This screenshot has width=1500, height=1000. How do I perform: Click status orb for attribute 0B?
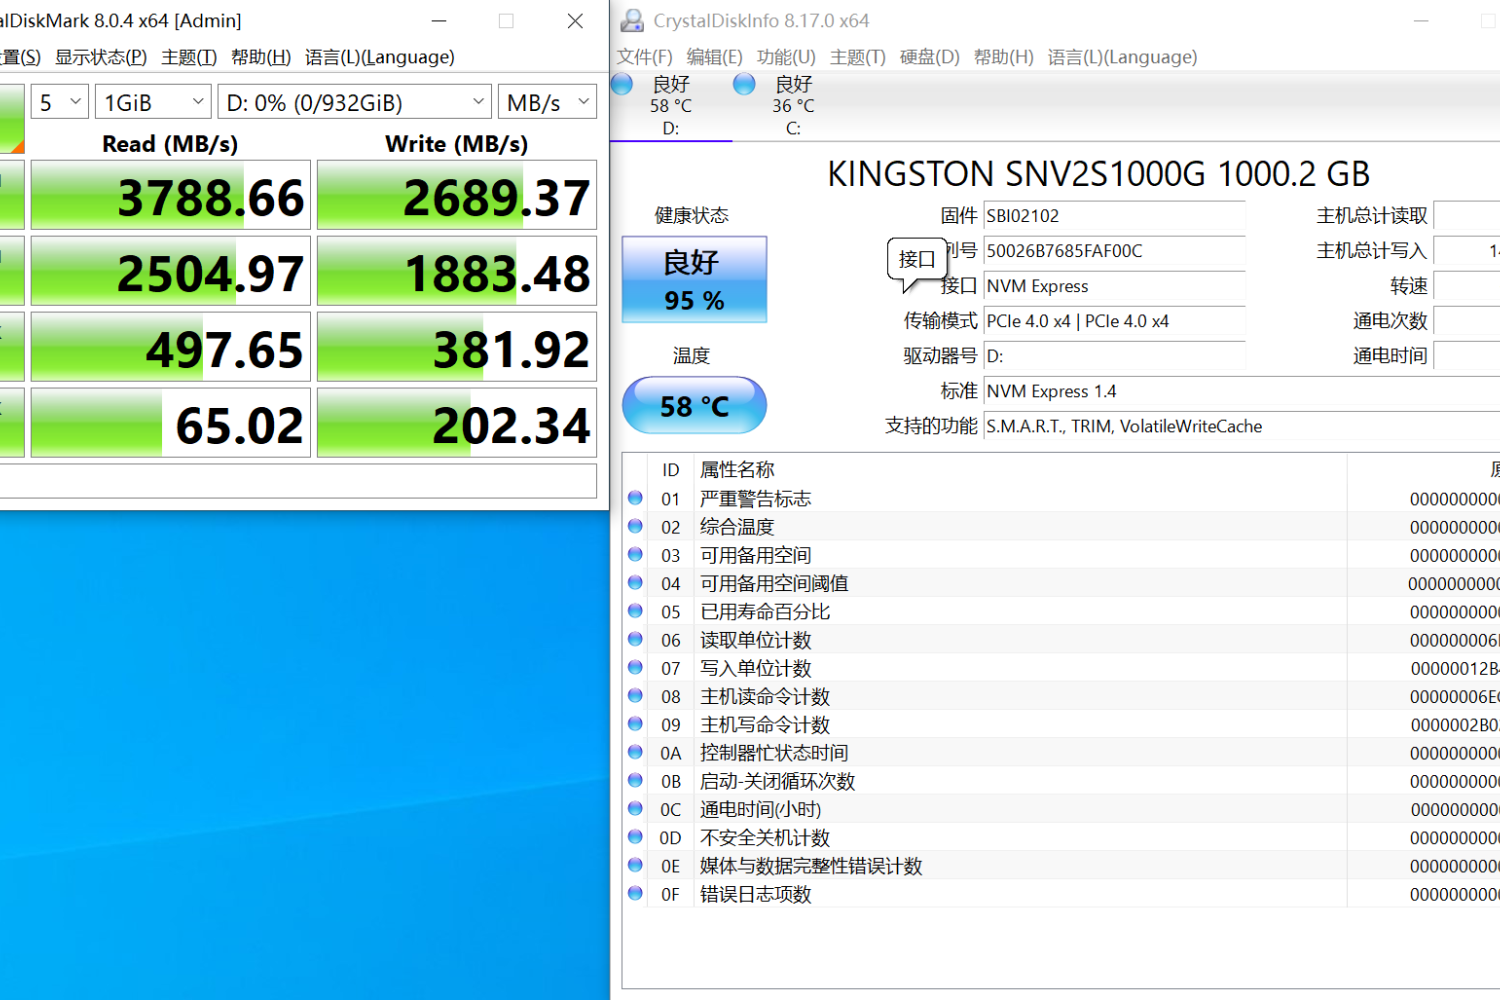[x=635, y=780]
